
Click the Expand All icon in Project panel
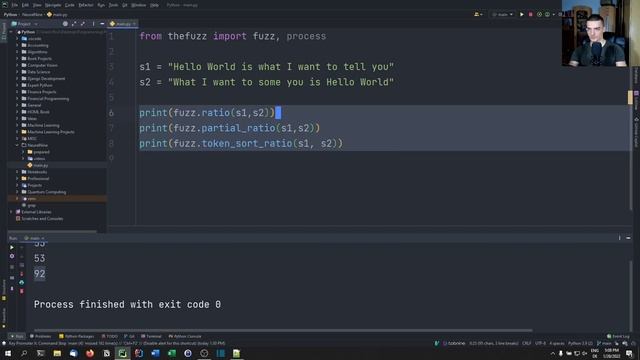coord(74,24)
